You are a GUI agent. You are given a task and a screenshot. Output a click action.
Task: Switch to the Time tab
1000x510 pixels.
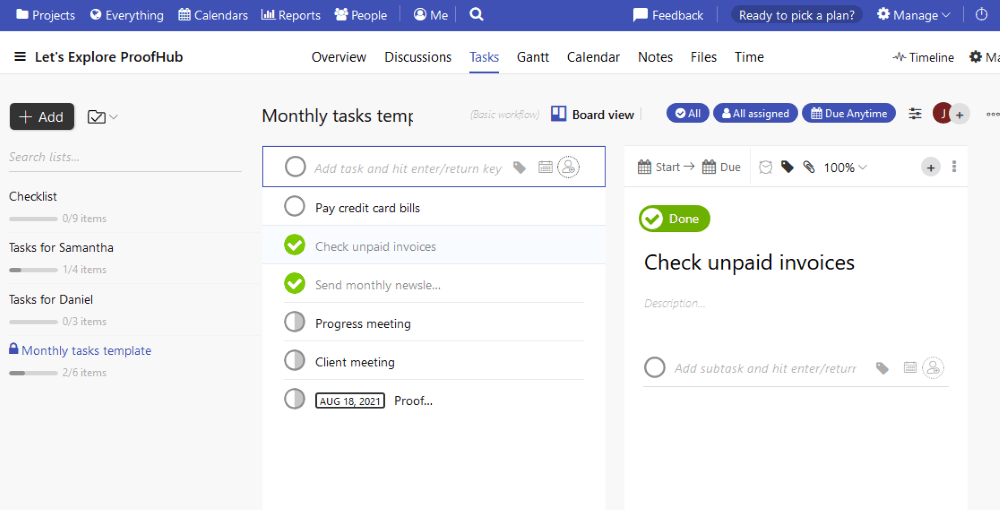(749, 57)
